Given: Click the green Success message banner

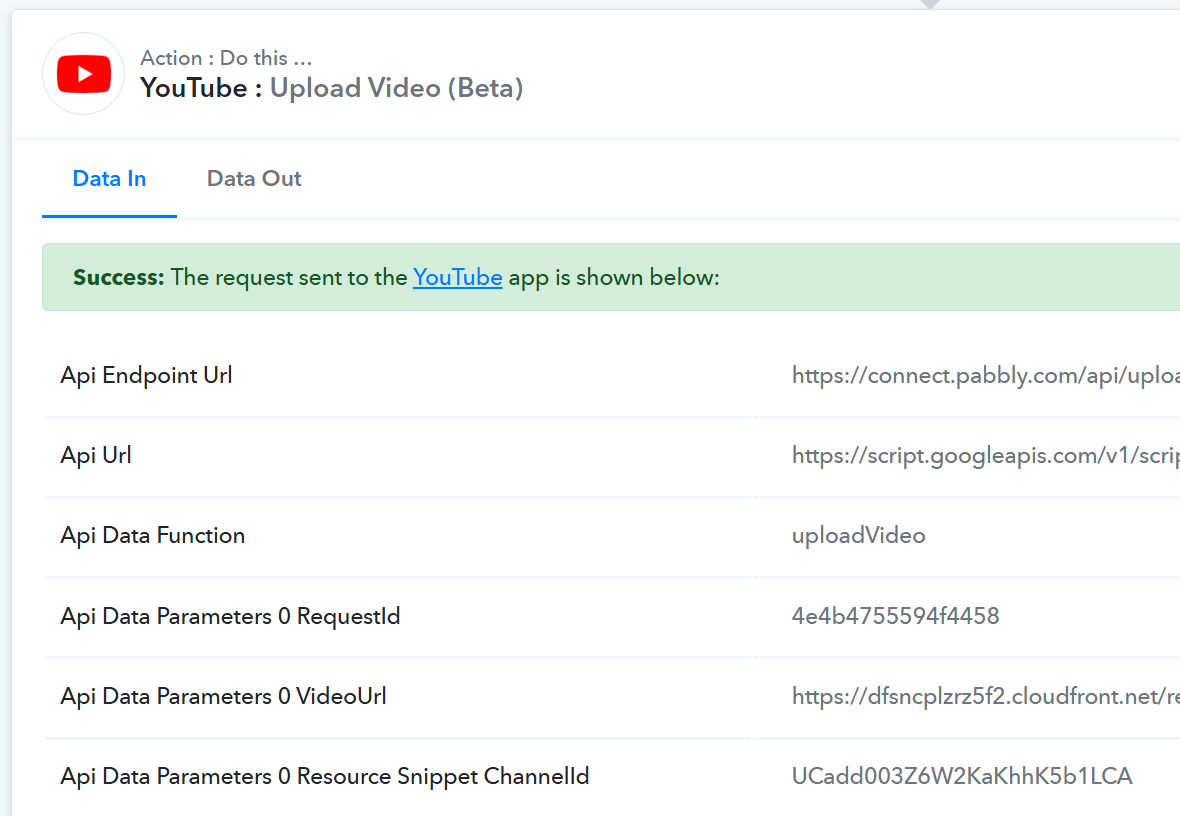Looking at the screenshot, I should [x=611, y=277].
